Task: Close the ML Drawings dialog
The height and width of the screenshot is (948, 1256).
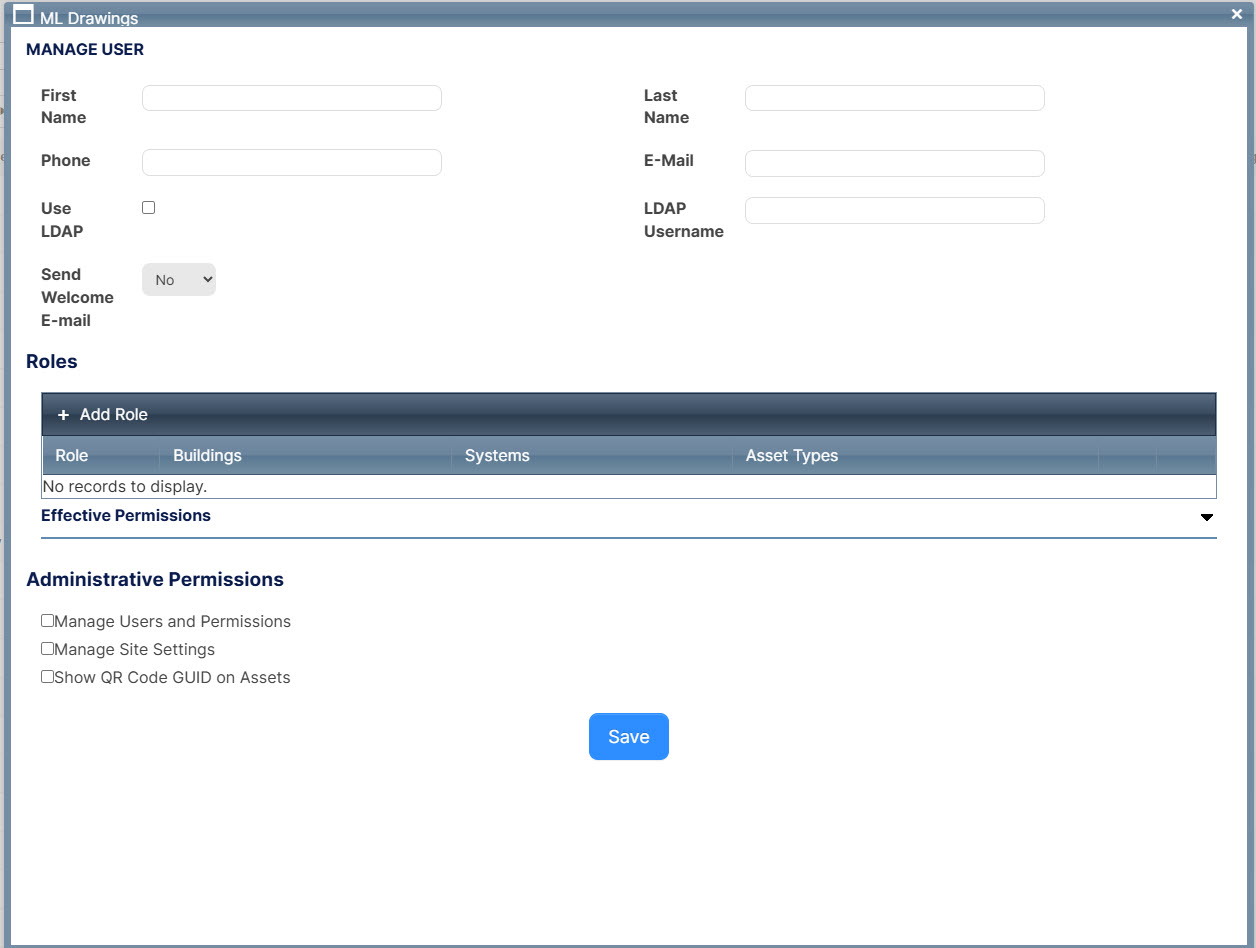Action: (x=1236, y=13)
